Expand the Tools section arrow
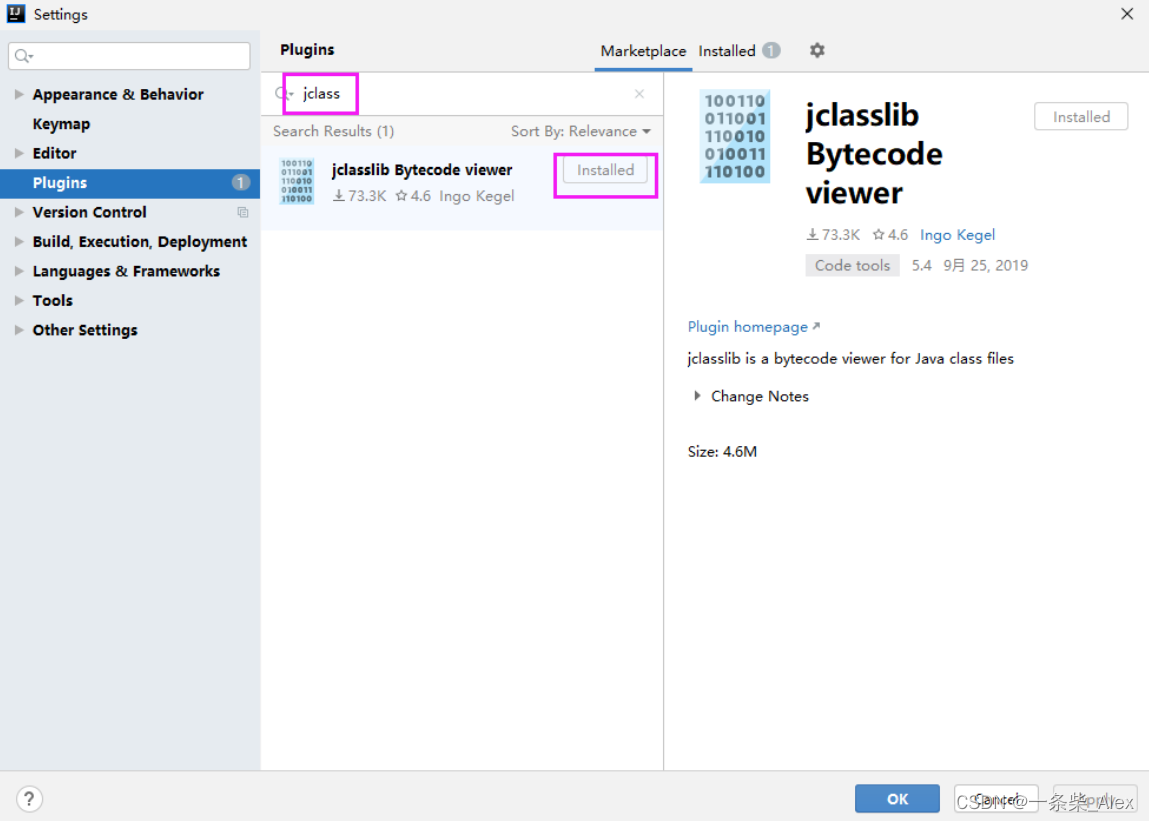 (19, 300)
